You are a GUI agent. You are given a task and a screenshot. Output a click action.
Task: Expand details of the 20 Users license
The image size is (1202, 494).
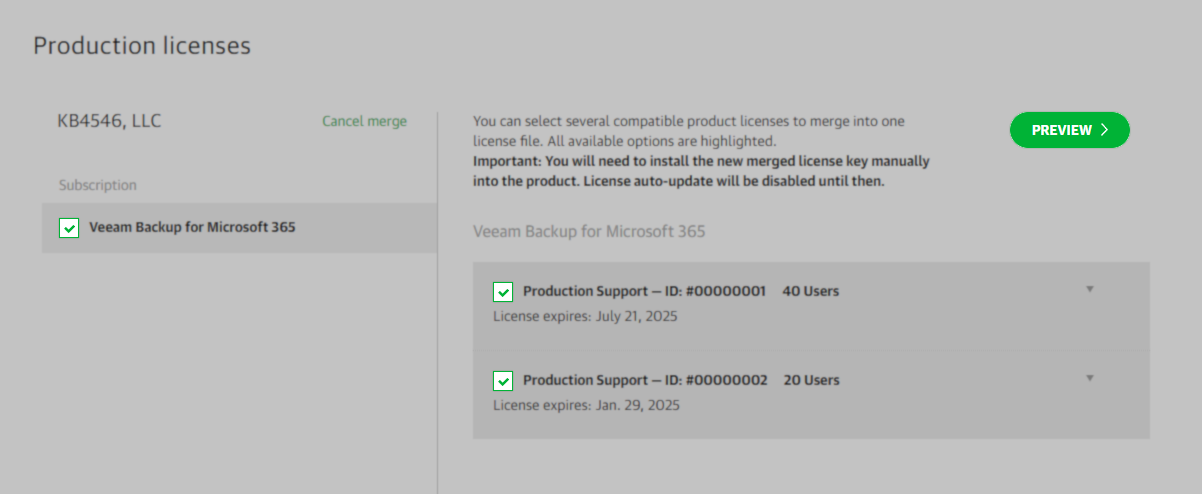(1090, 378)
